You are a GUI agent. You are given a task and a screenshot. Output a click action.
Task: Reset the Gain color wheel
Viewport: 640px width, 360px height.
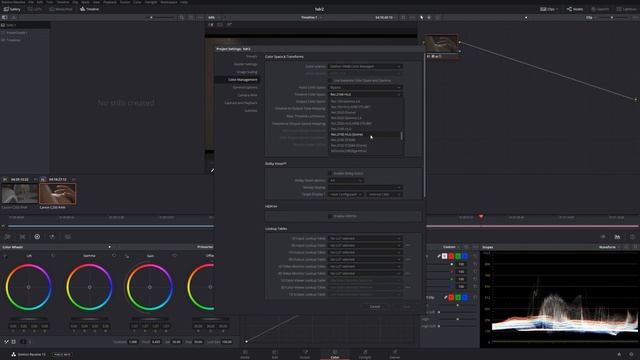pos(174,256)
